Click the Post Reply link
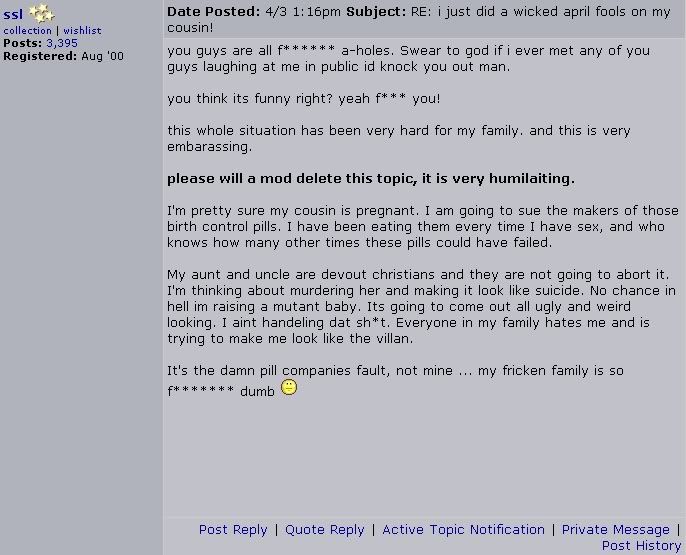Image resolution: width=686 pixels, height=555 pixels. (x=233, y=530)
